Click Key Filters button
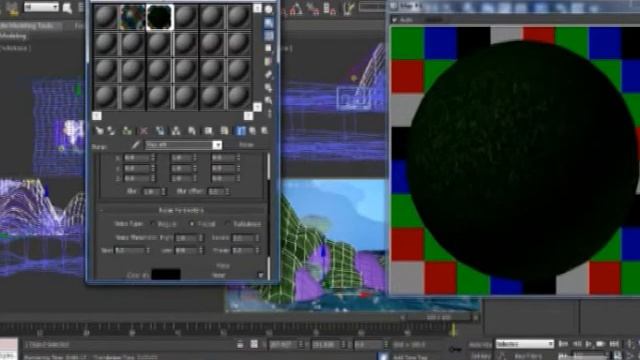The height and width of the screenshot is (360, 640). pyautogui.click(x=528, y=356)
